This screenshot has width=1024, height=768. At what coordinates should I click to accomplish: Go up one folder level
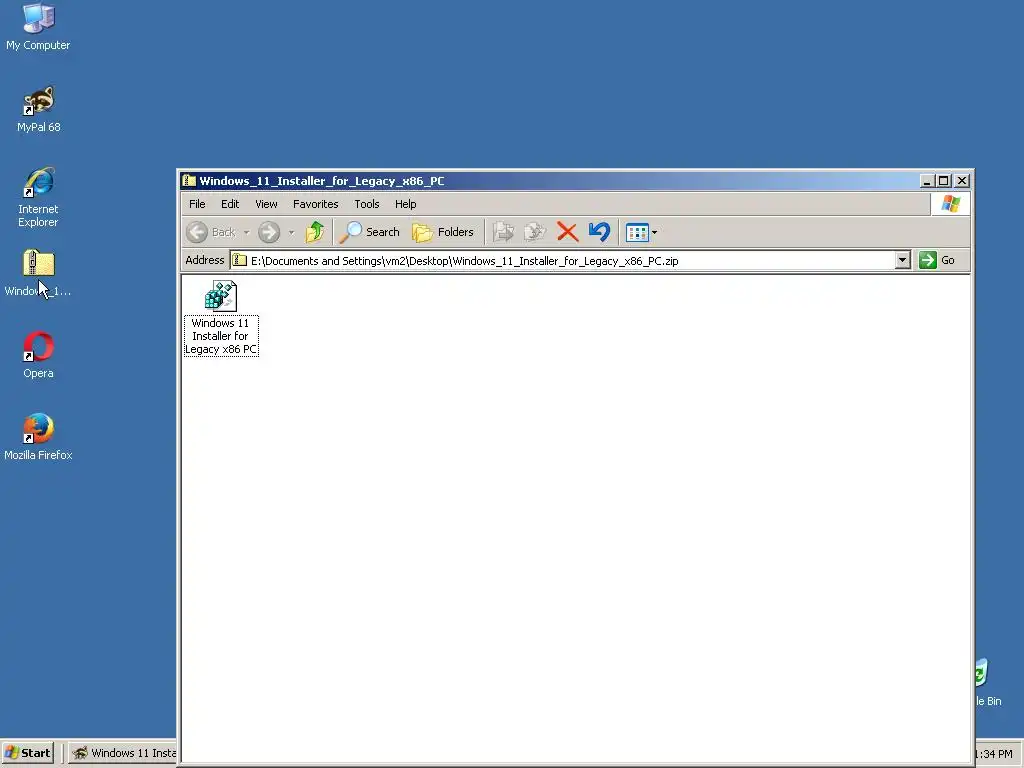(x=315, y=232)
